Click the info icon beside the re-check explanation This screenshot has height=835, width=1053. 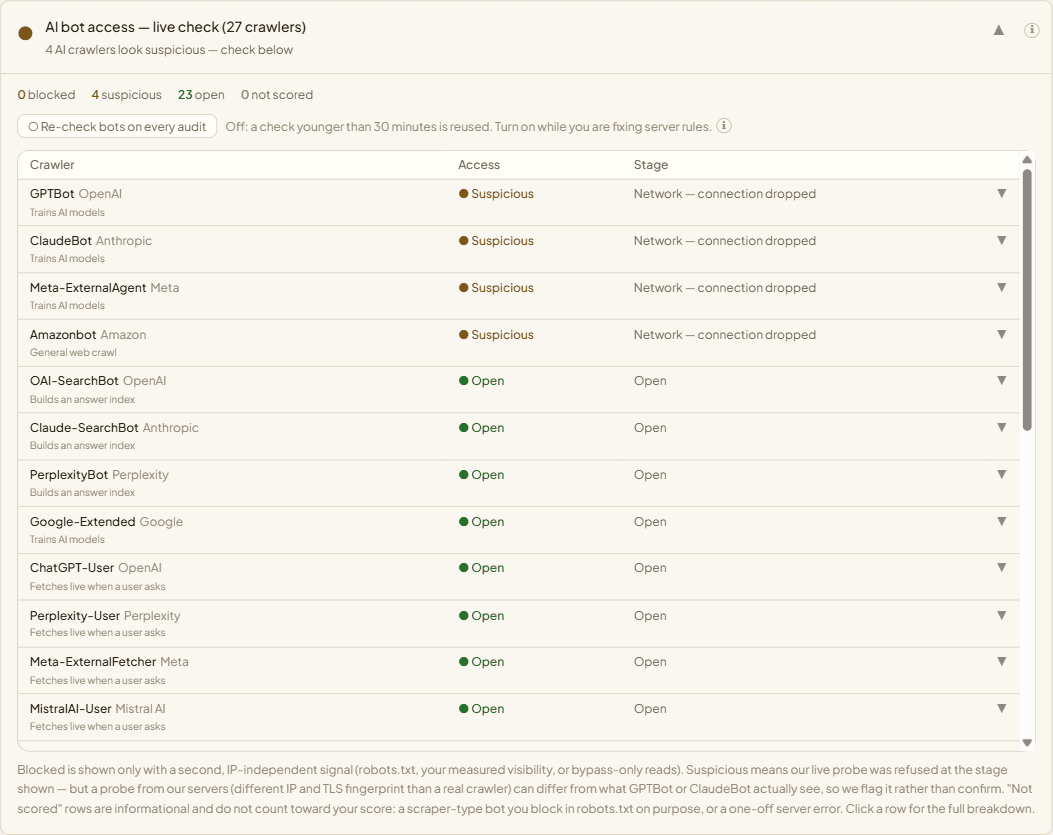(723, 126)
